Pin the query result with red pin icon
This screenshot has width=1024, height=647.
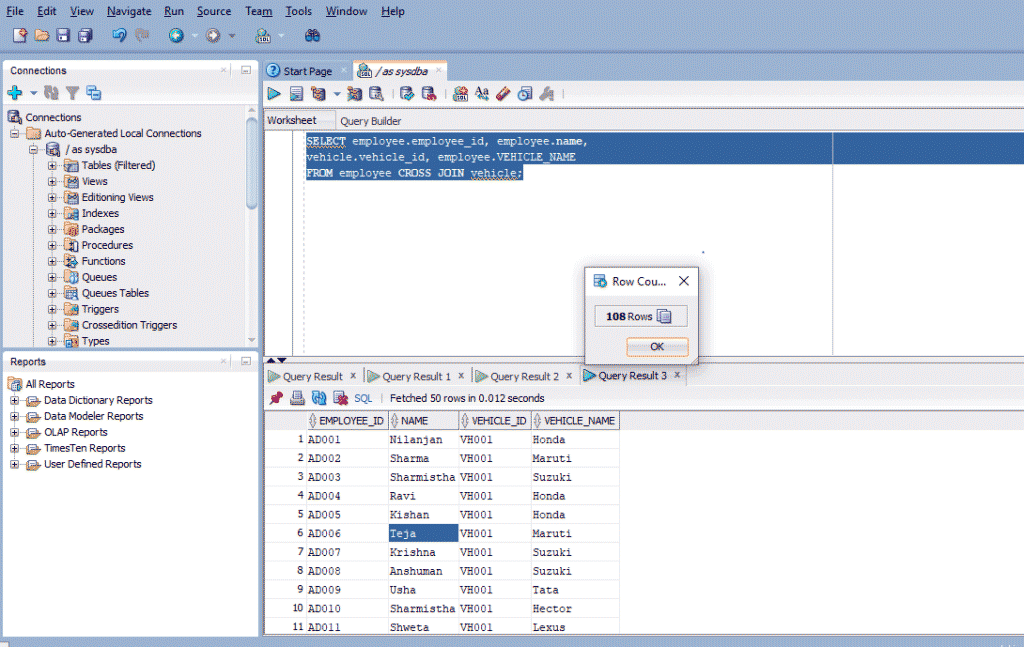(x=276, y=398)
